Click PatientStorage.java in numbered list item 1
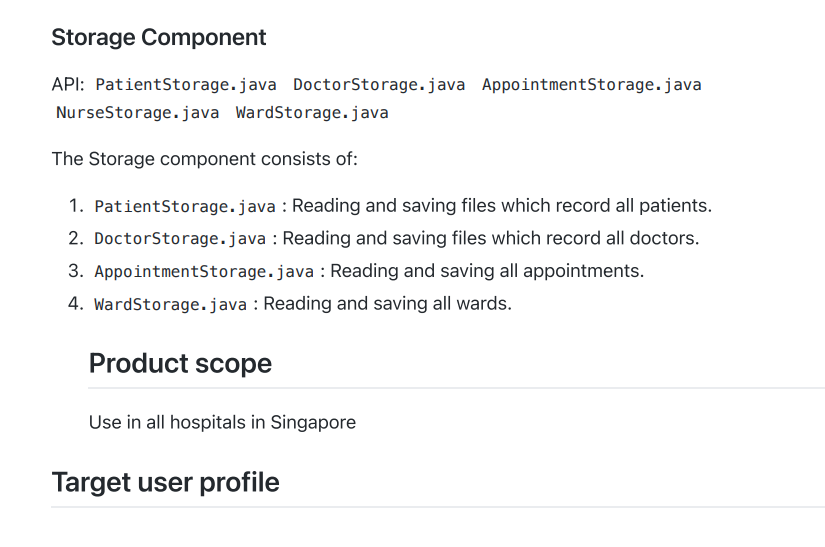The height and width of the screenshot is (547, 825). pos(185,207)
